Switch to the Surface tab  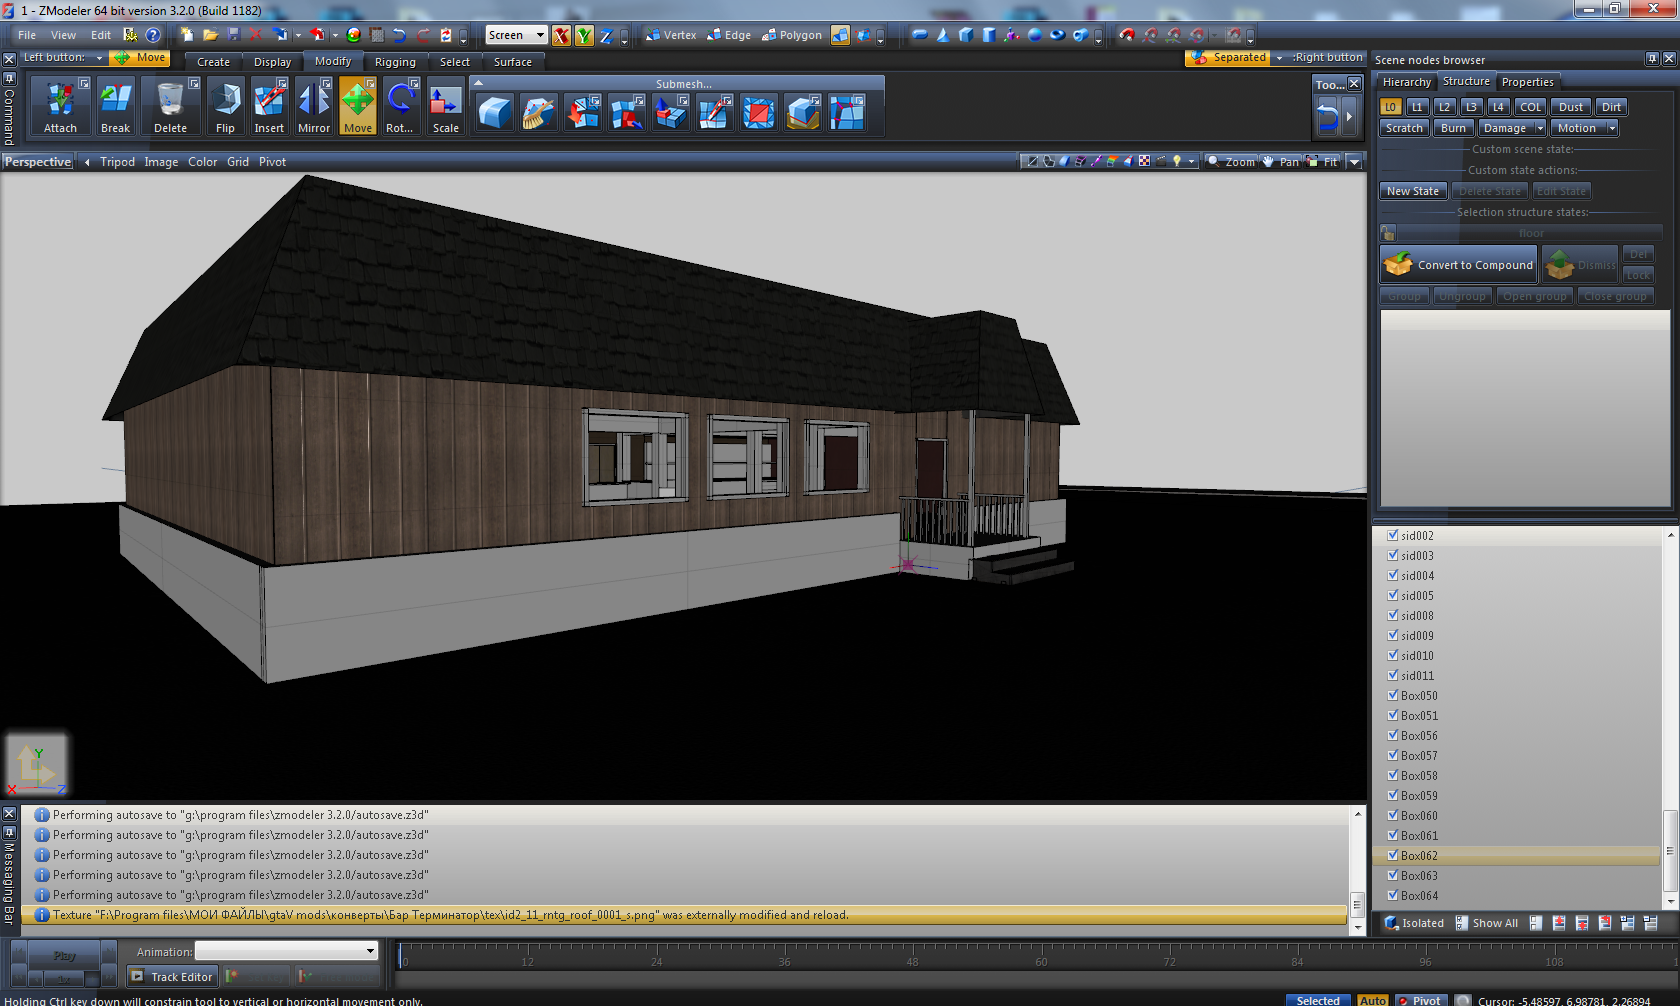(512, 62)
